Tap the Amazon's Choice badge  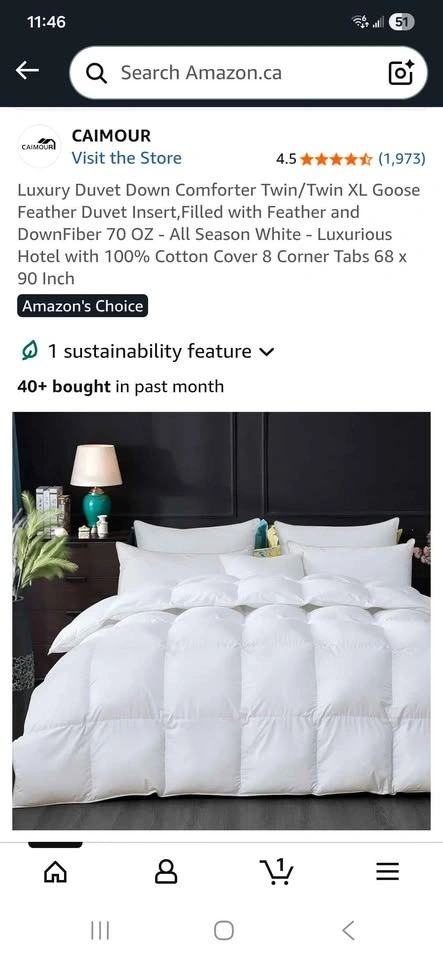click(83, 306)
